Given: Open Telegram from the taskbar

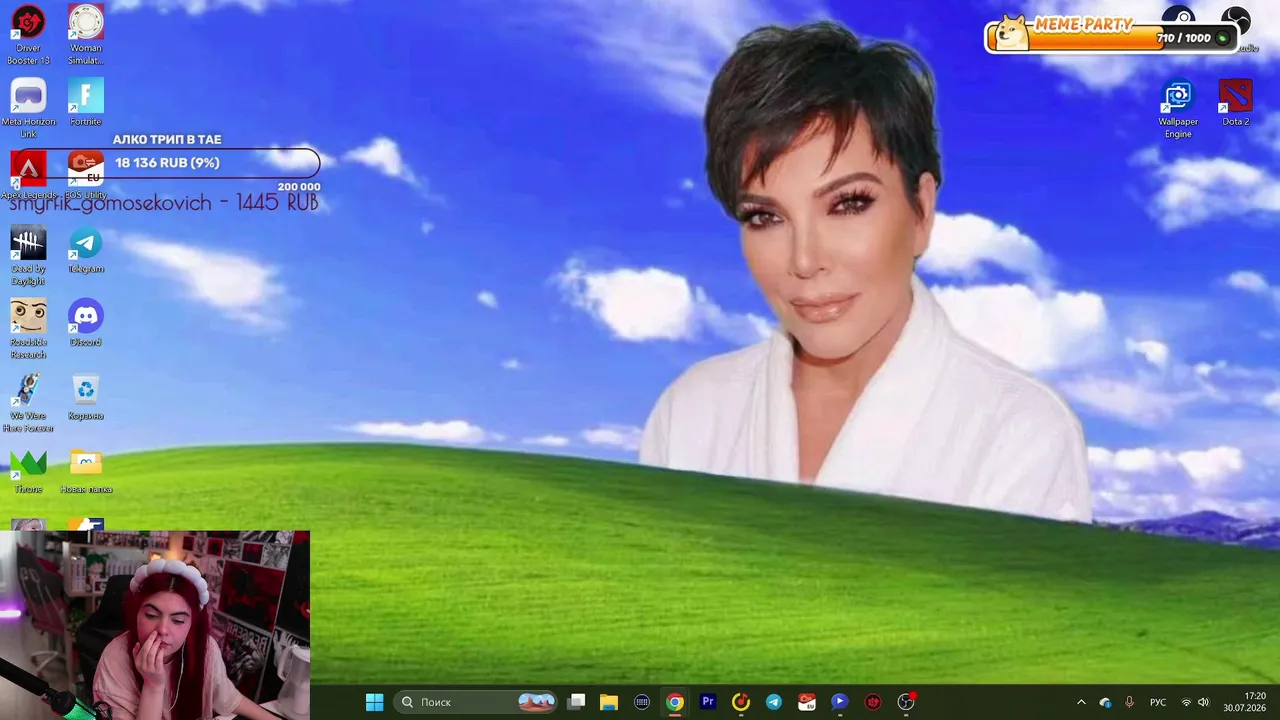Looking at the screenshot, I should (774, 702).
